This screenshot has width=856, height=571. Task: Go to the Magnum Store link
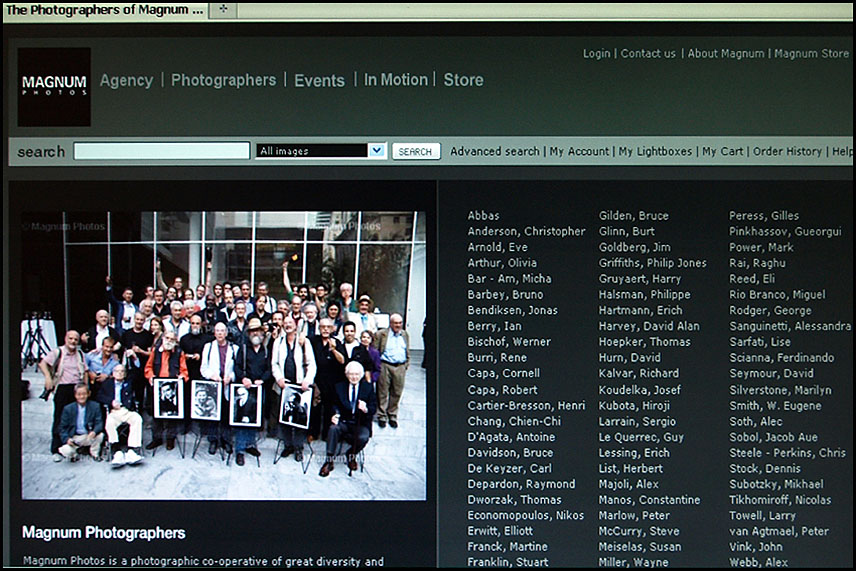[x=812, y=53]
